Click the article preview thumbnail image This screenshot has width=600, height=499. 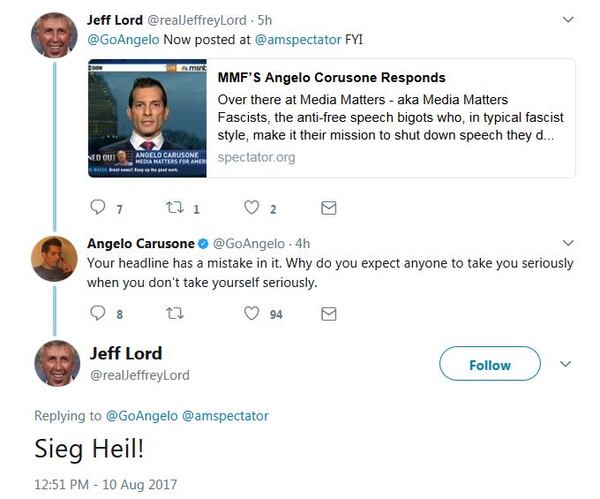pos(147,118)
